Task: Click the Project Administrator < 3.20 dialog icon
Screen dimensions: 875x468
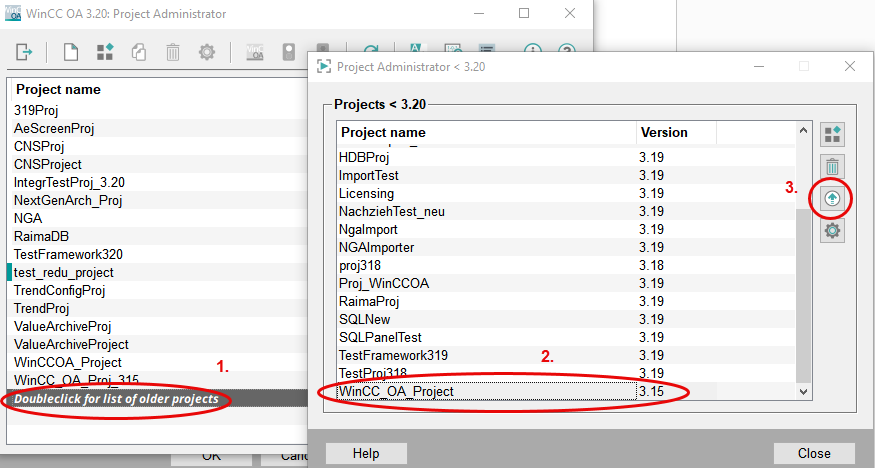Action: coord(324,66)
